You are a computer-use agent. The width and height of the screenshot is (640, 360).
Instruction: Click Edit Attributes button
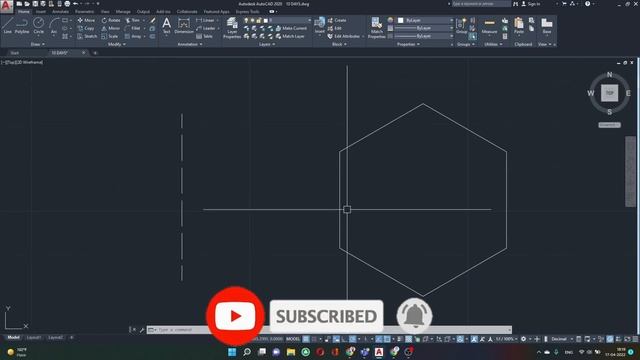pyautogui.click(x=344, y=36)
